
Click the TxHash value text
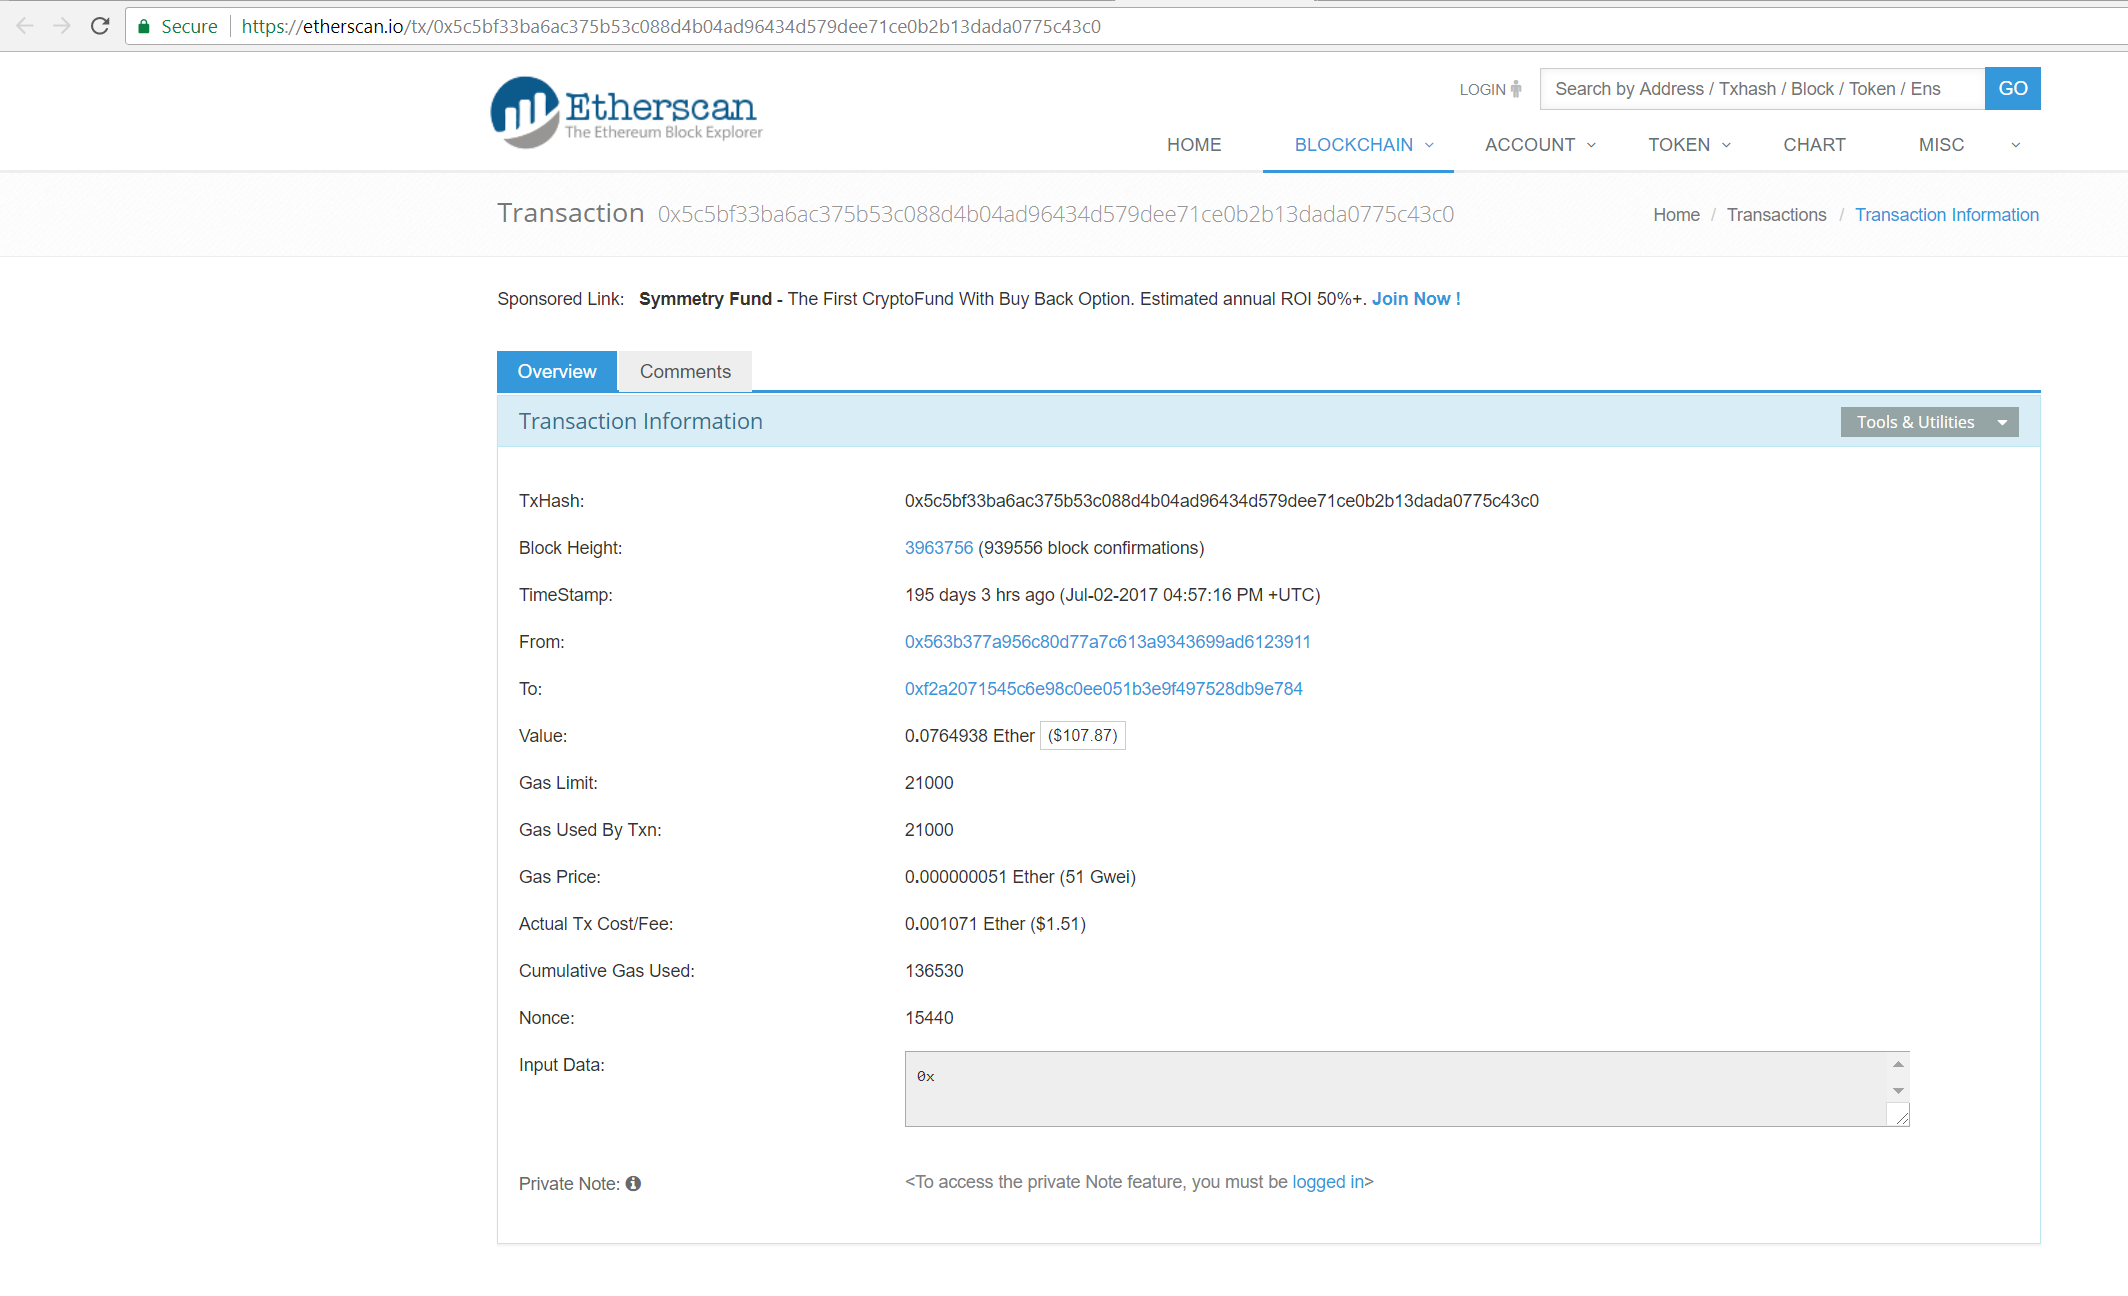1221,501
